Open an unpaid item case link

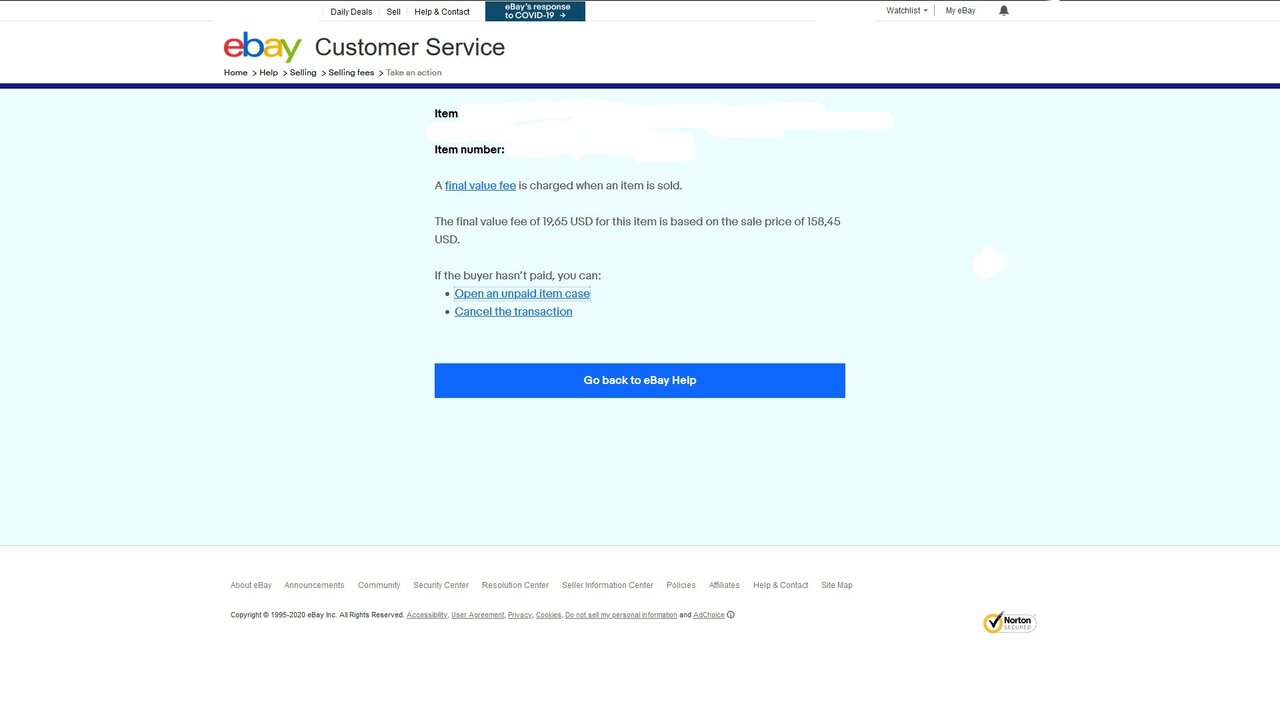click(x=522, y=294)
